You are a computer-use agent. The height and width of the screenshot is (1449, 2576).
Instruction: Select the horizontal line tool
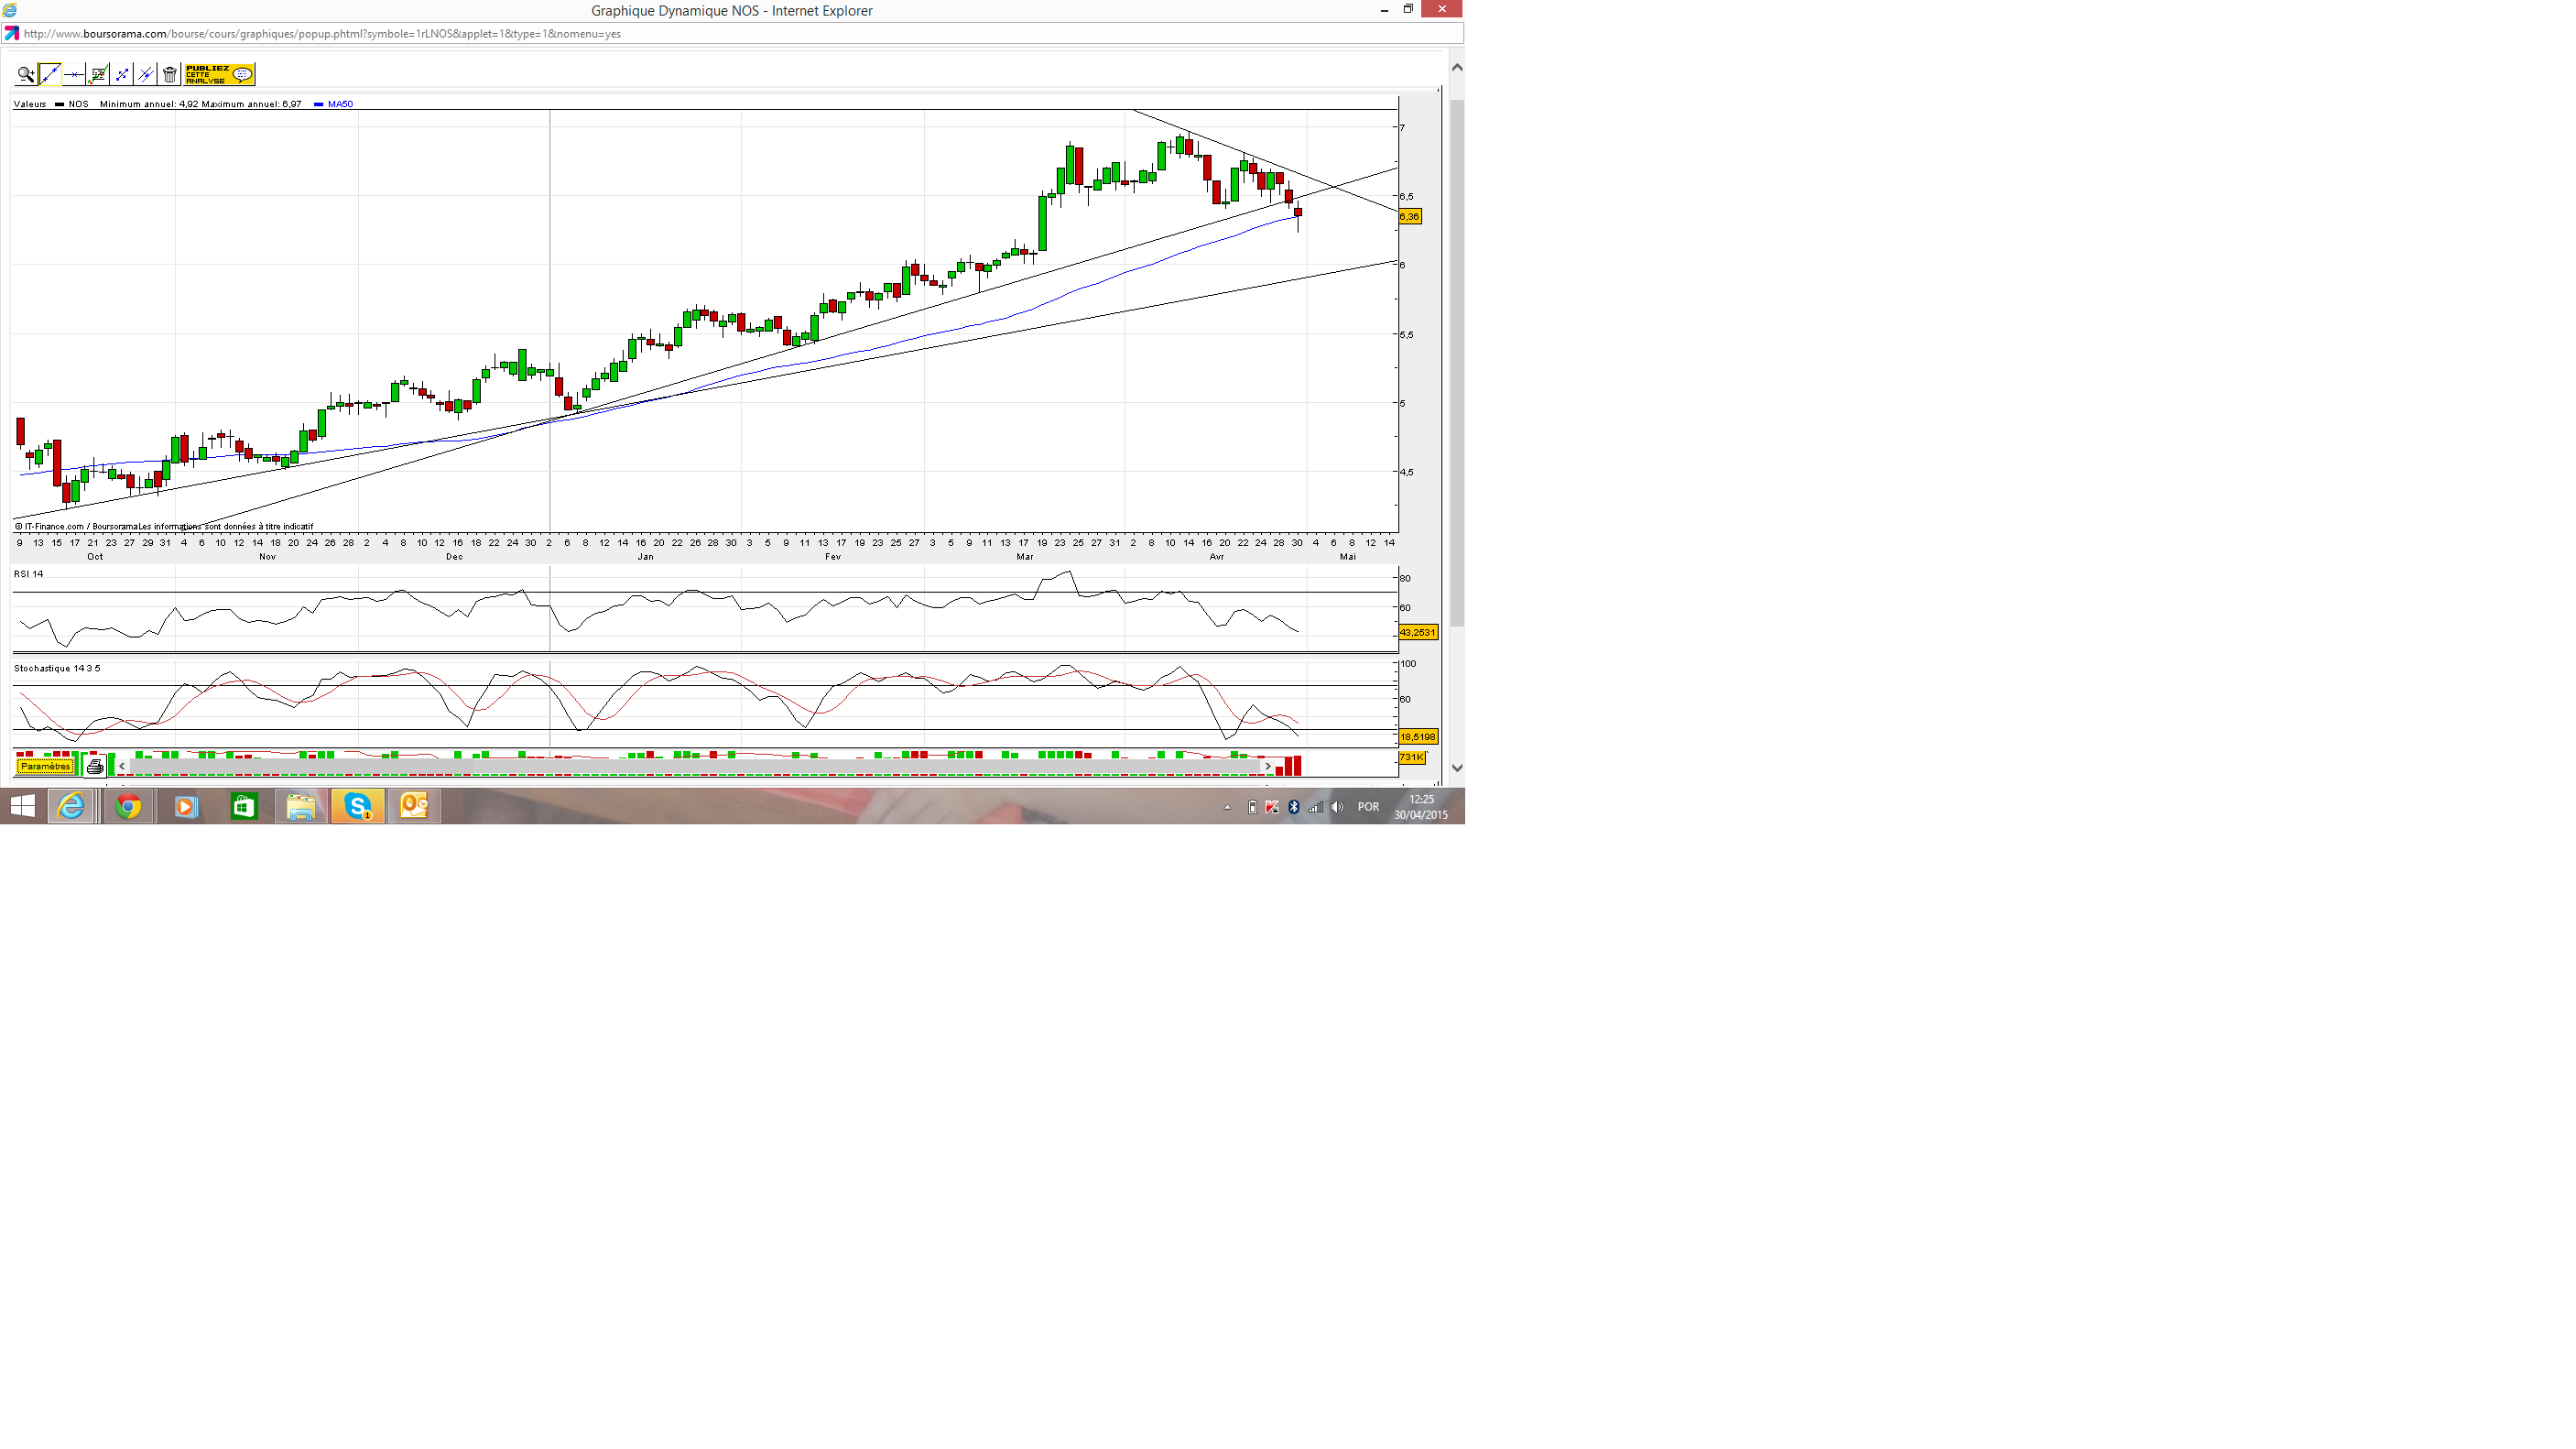coord(74,74)
